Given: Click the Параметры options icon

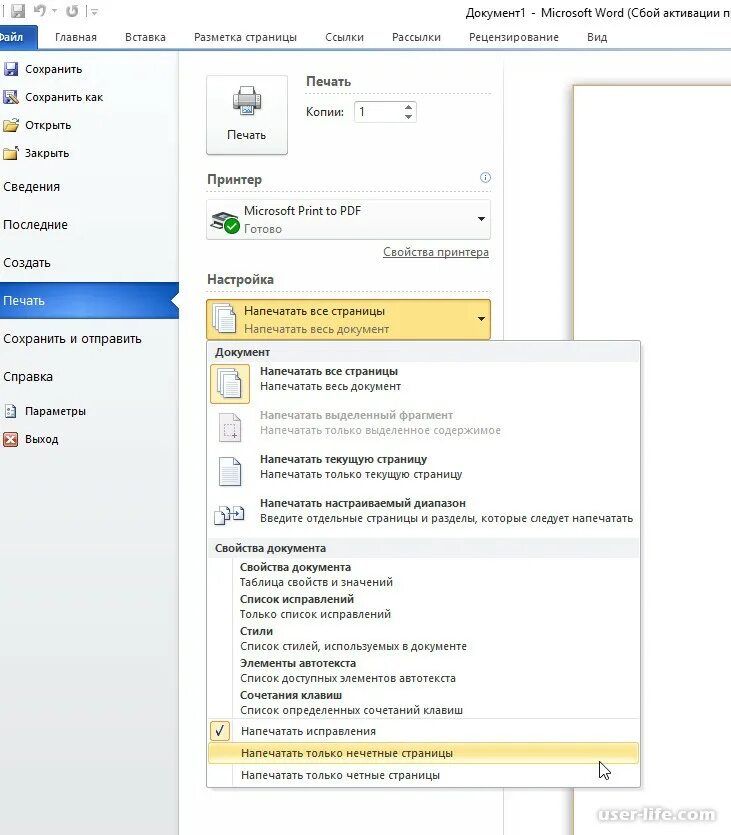Looking at the screenshot, I should pos(11,411).
